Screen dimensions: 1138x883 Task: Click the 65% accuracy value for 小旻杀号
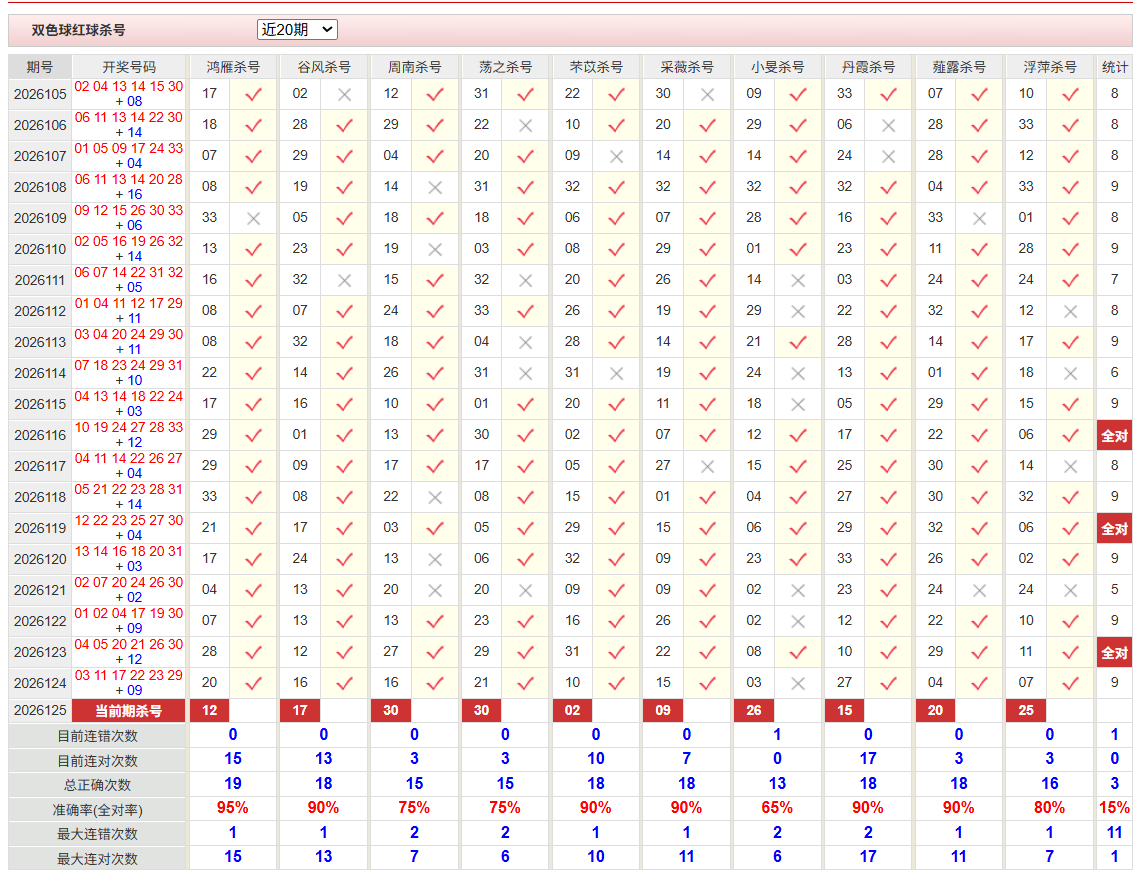[777, 808]
